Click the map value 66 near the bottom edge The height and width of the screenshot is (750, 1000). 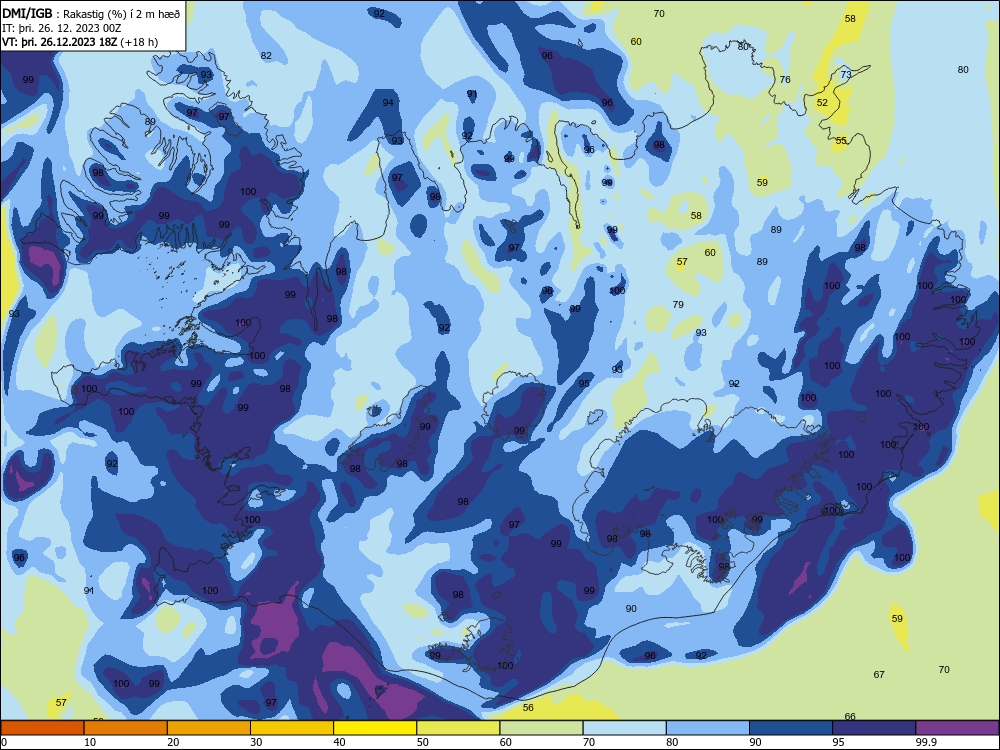tap(849, 717)
